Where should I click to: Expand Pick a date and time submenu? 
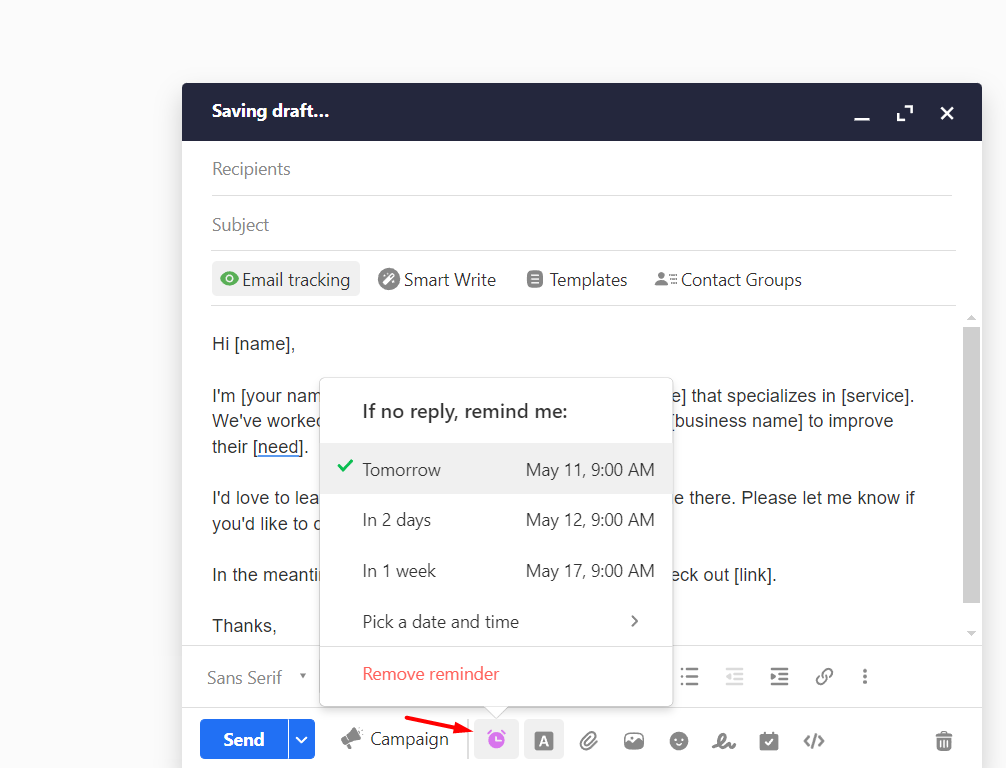click(496, 622)
